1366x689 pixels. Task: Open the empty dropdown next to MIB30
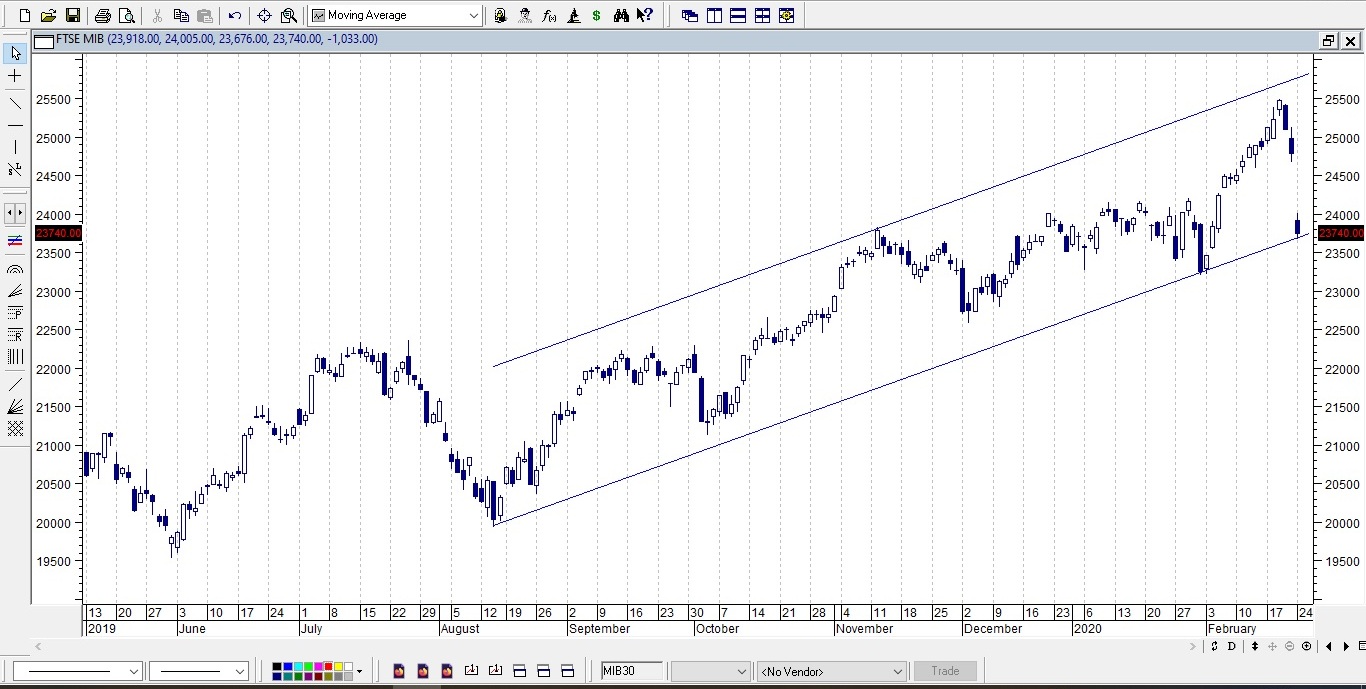[710, 671]
